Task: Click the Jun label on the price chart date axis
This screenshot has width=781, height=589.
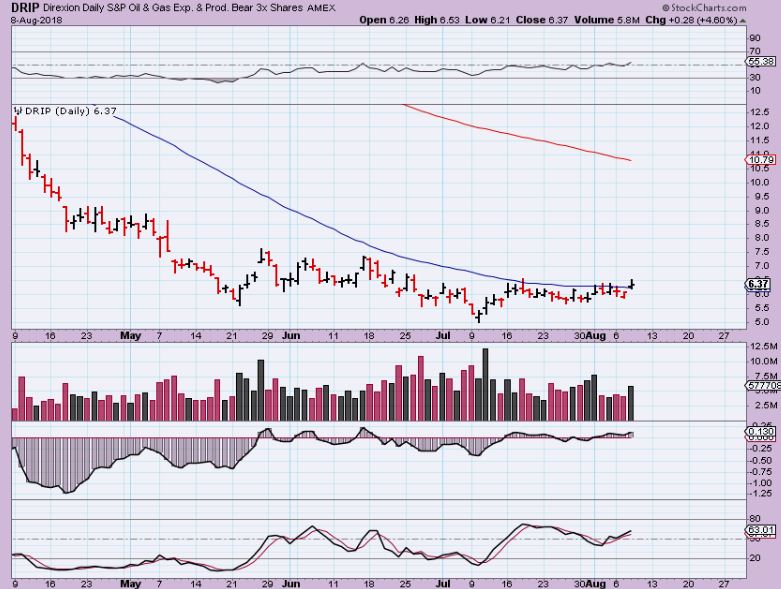Action: pyautogui.click(x=291, y=336)
